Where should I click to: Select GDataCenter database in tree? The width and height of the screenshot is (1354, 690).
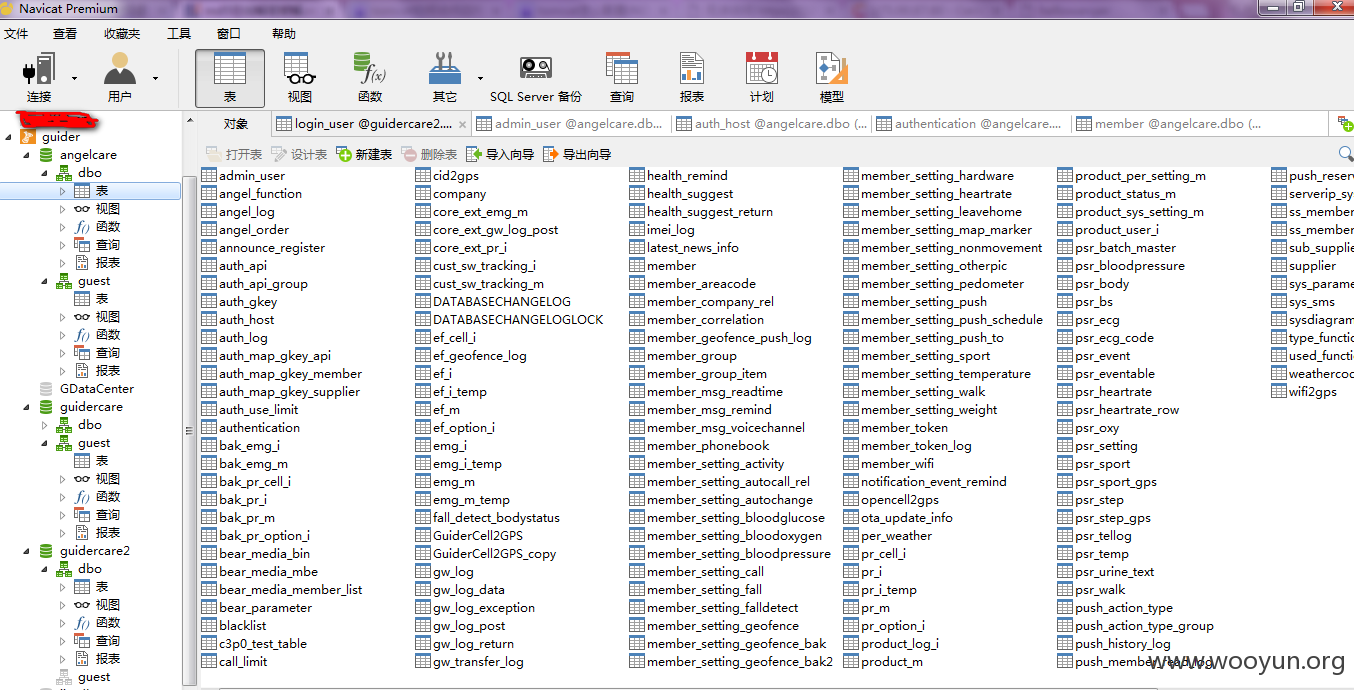[86, 389]
